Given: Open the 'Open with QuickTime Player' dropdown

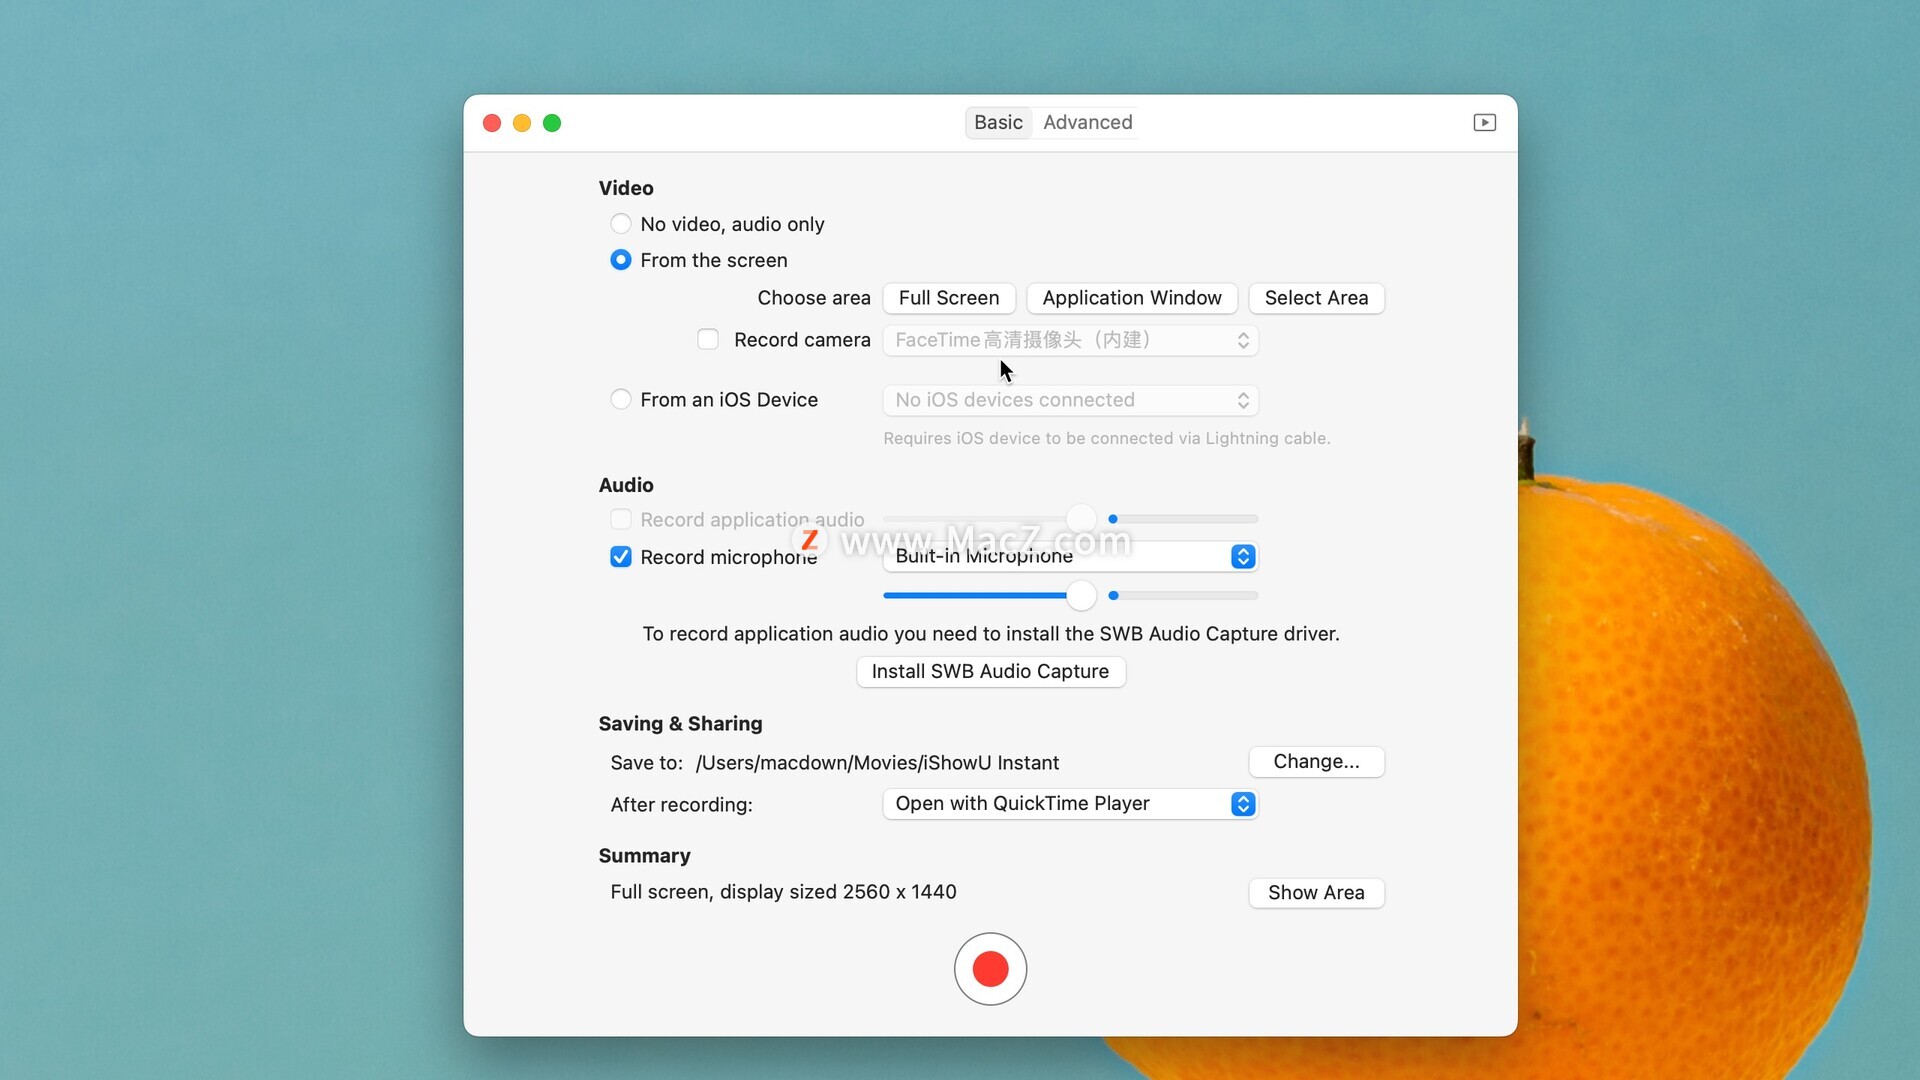Looking at the screenshot, I should click(x=1070, y=804).
